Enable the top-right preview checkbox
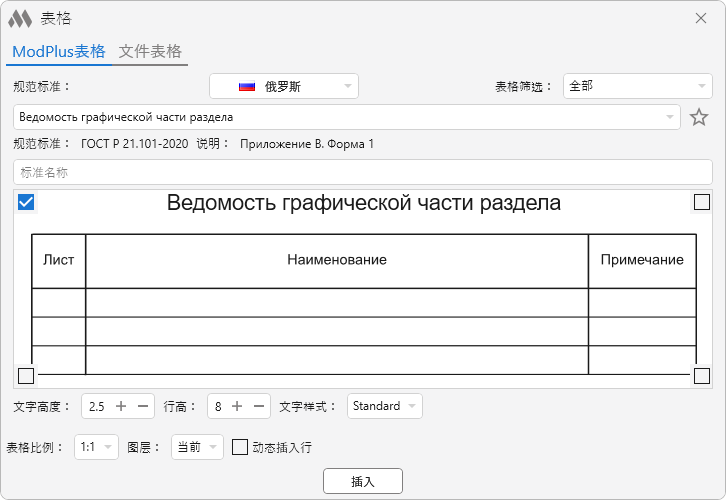726x500 pixels. point(702,203)
